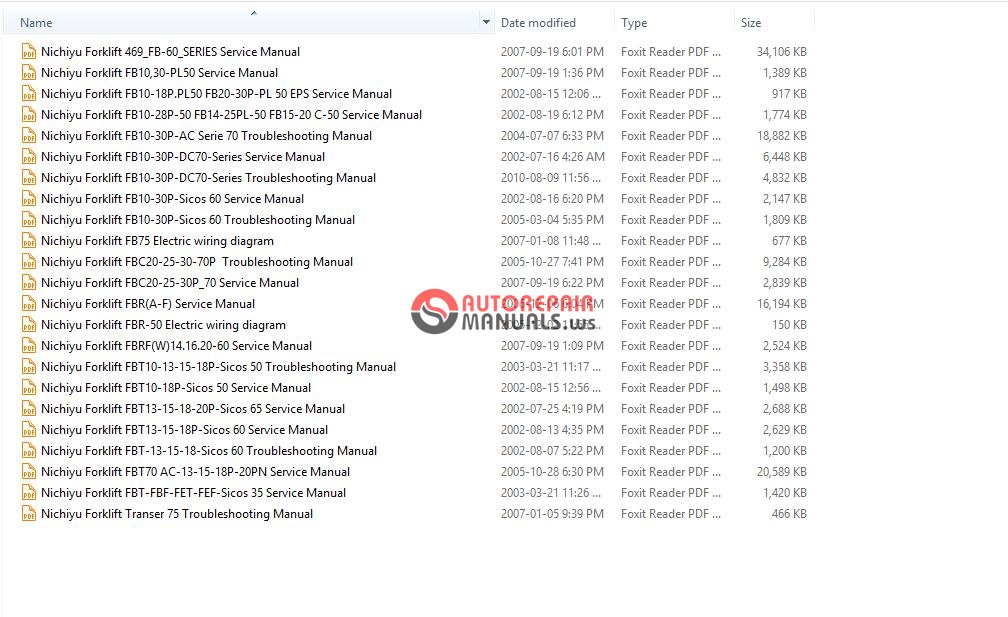Sort files by Size column header
The height and width of the screenshot is (617, 1008).
point(751,22)
